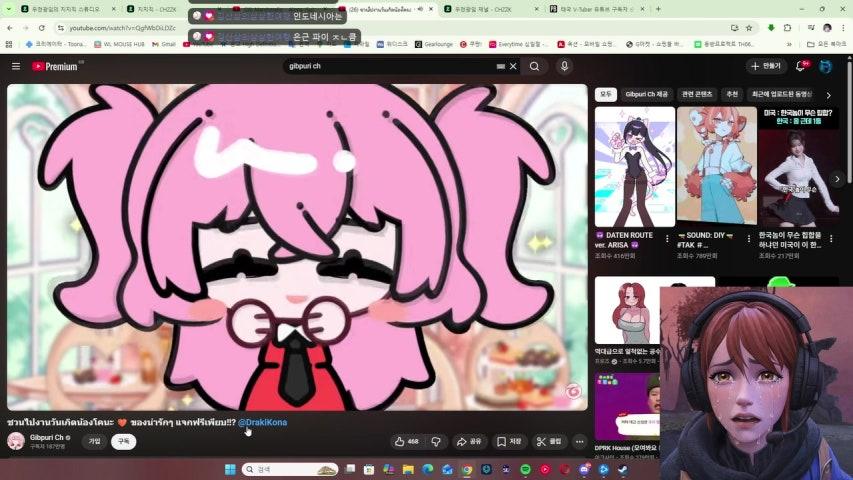Screen dimensions: 853x480
Task: Open SOUND: DIY #TAK short thumbnail
Action: (x=716, y=166)
